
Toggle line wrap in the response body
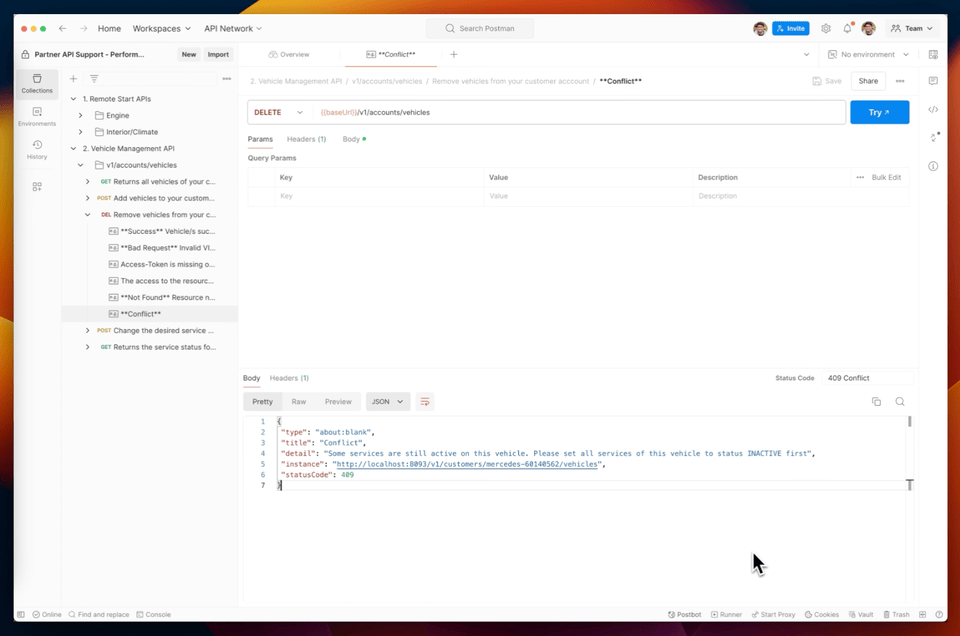(425, 402)
